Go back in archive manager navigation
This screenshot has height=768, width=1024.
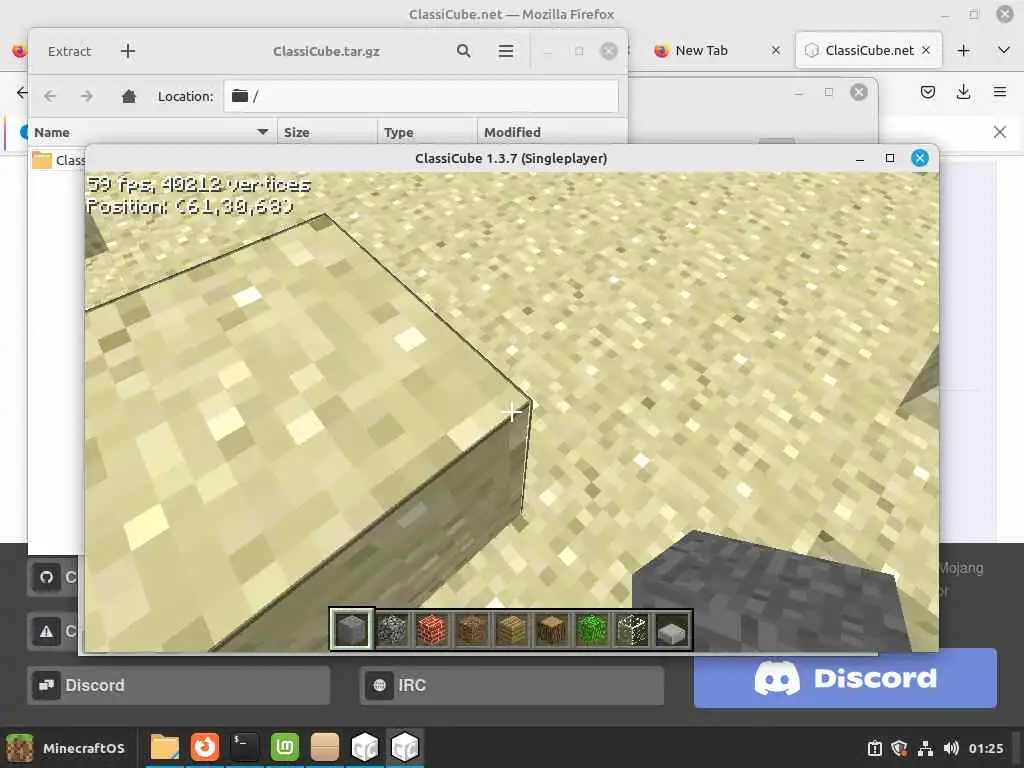coord(50,96)
